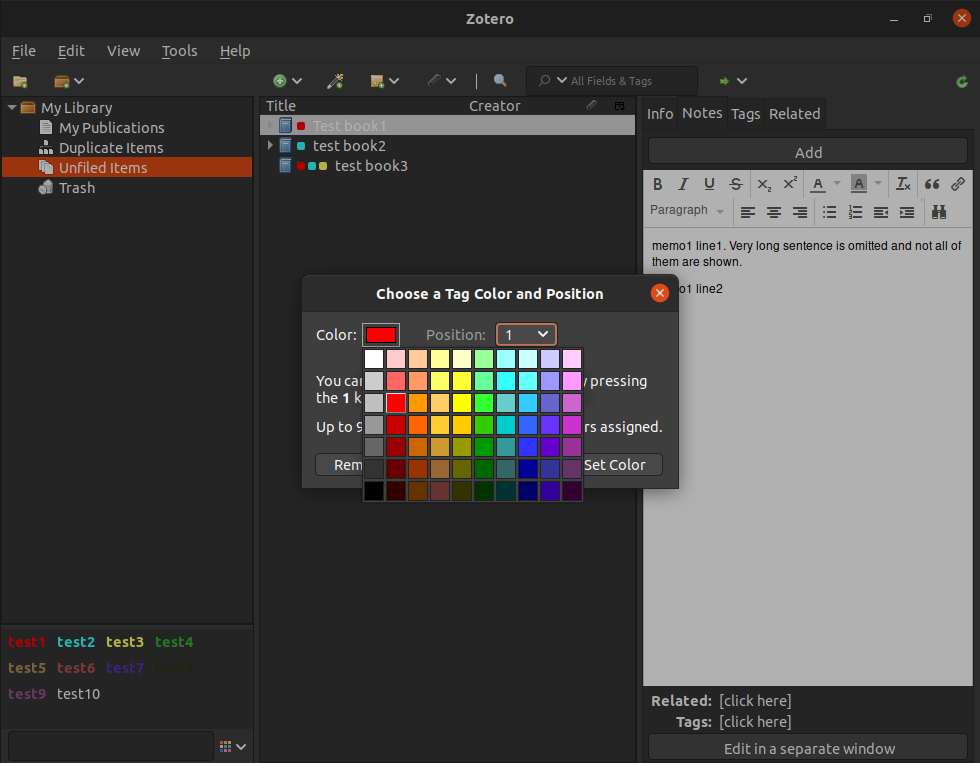Align note text right

[799, 212]
